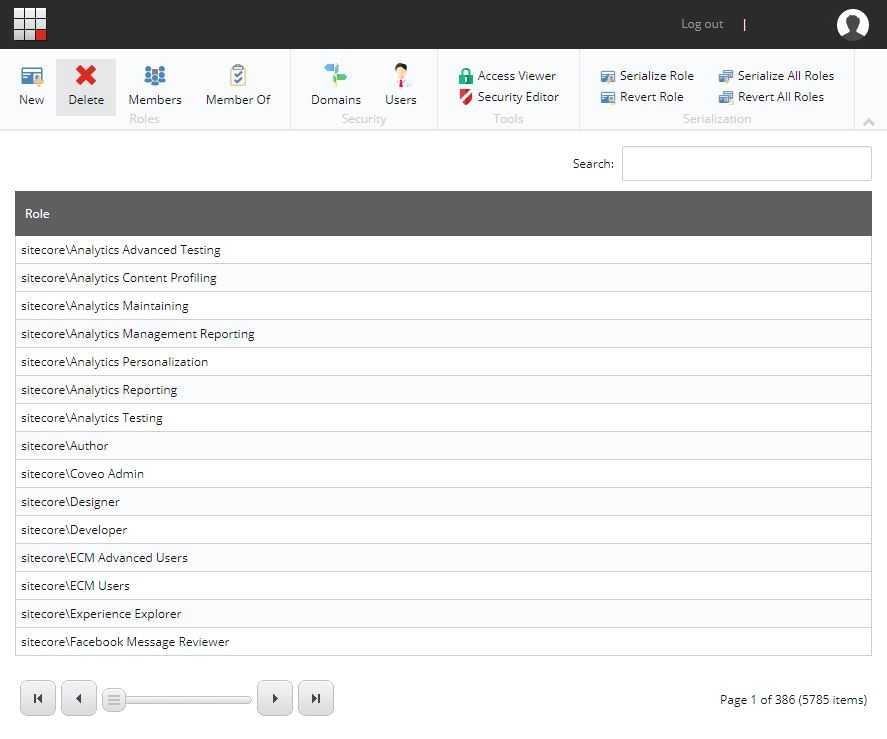
Task: Click Serialize Role in the ribbon
Action: pos(647,76)
